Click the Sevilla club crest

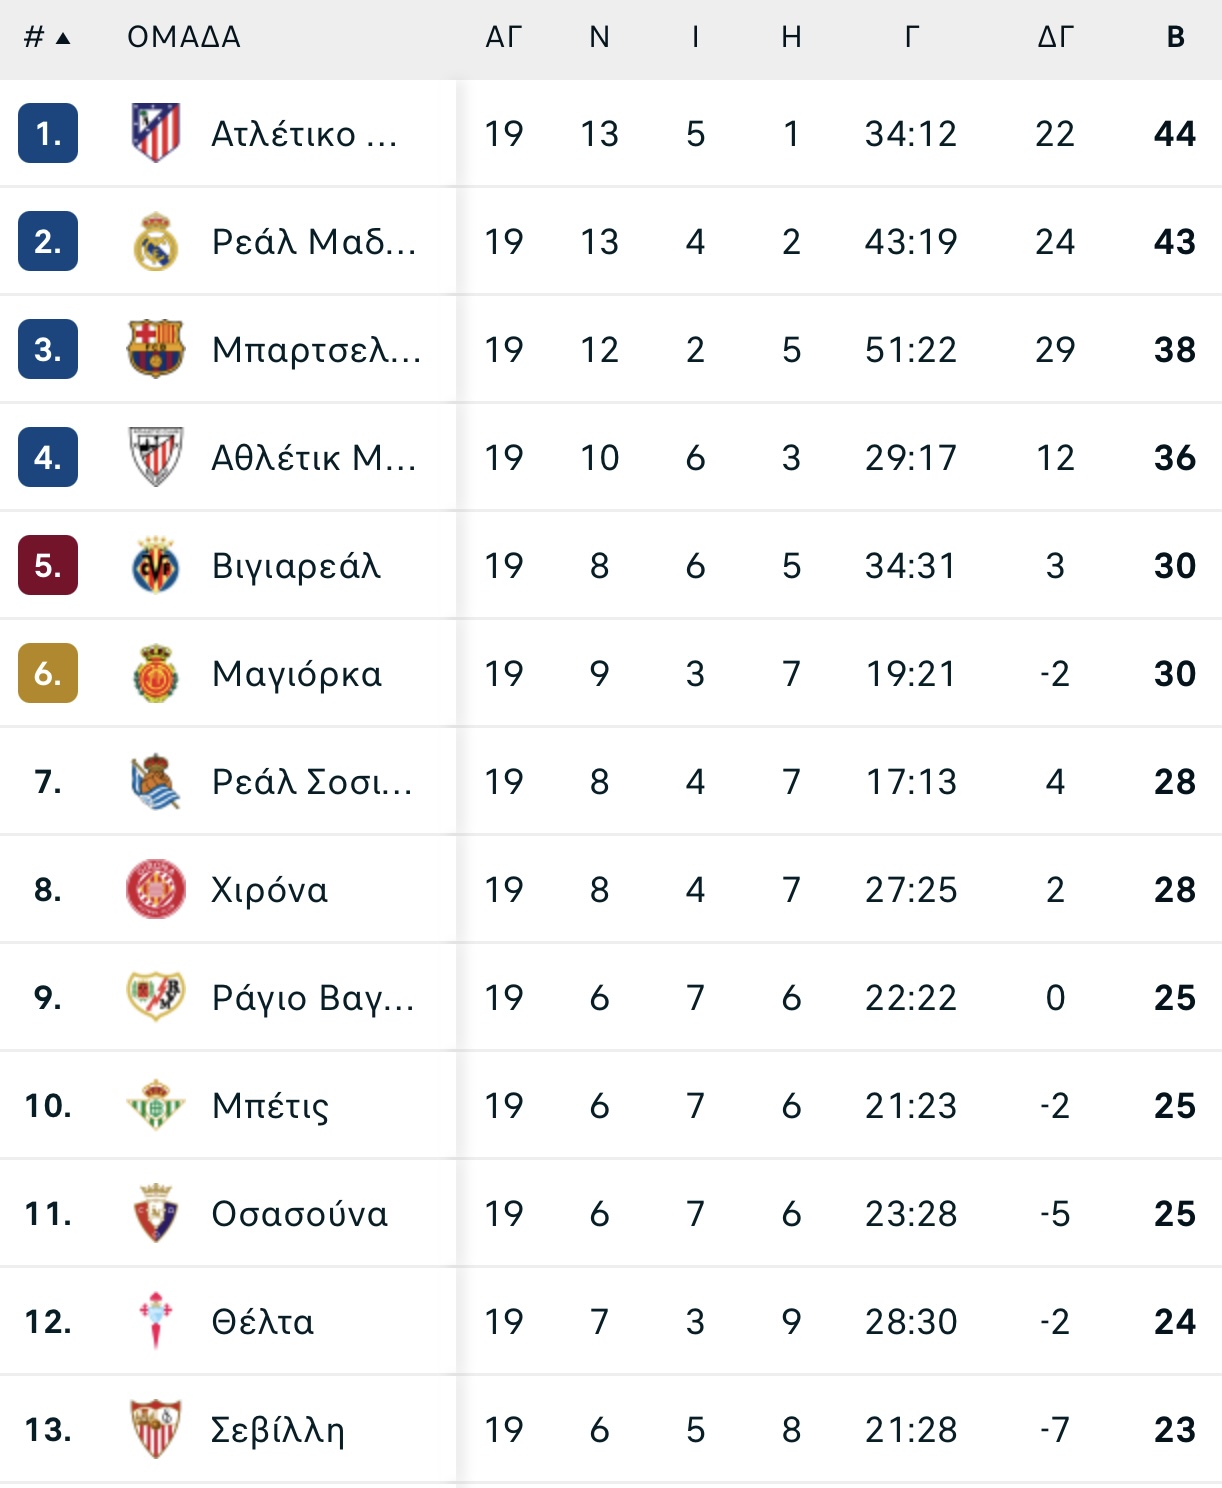point(156,1429)
